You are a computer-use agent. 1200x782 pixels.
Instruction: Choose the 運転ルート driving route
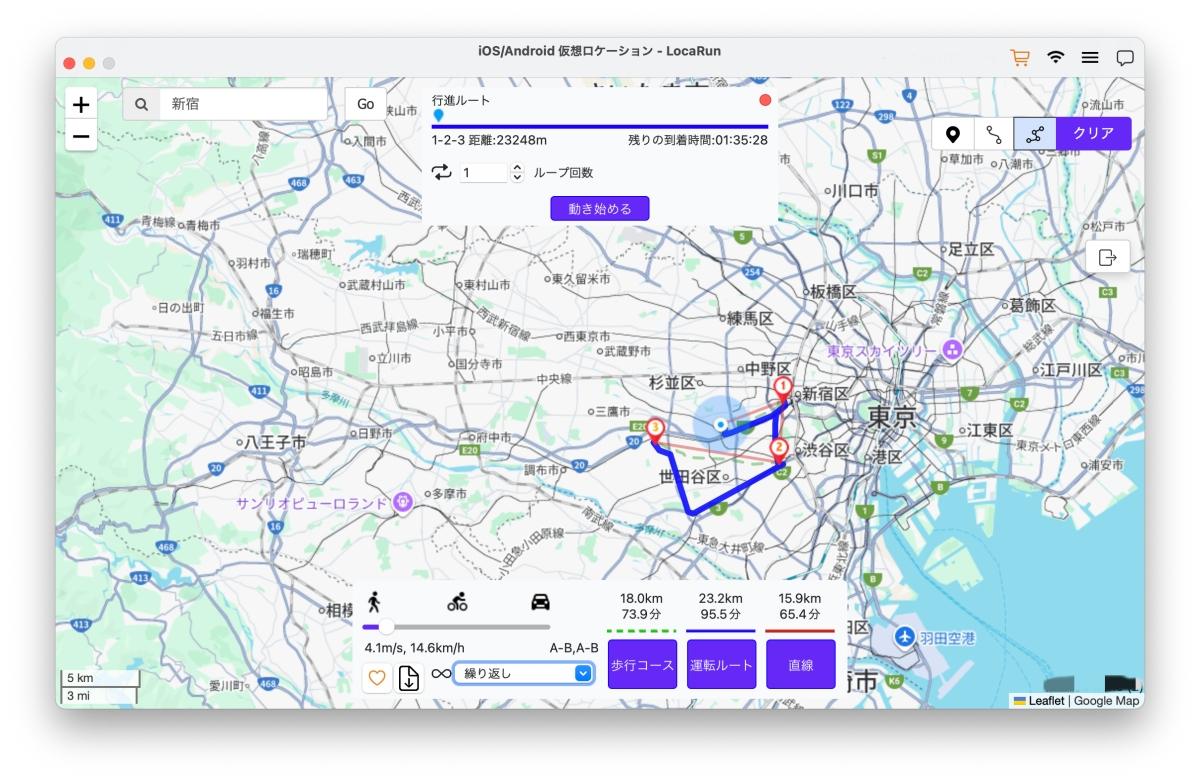tap(721, 664)
